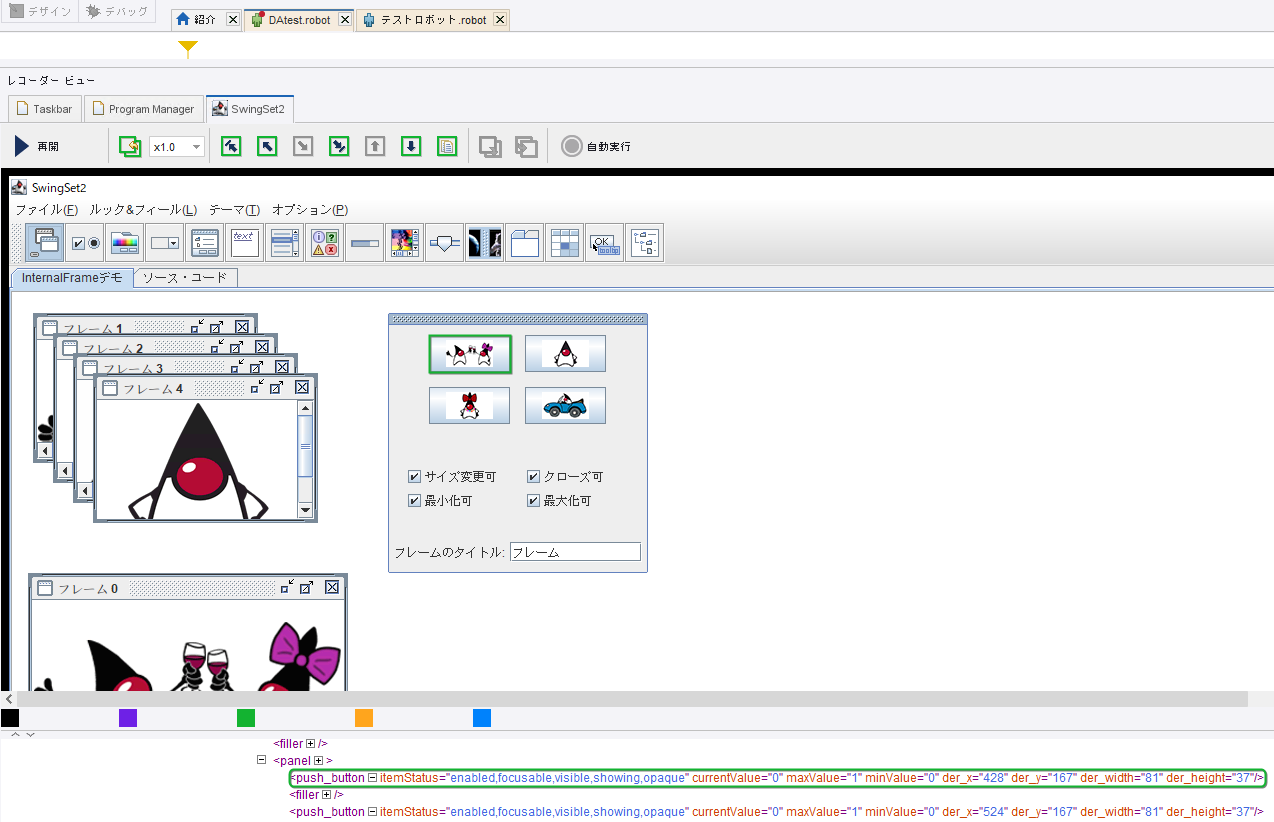Select the tooltip demo OK icon
Screen dimensions: 1274x822
click(x=605, y=243)
